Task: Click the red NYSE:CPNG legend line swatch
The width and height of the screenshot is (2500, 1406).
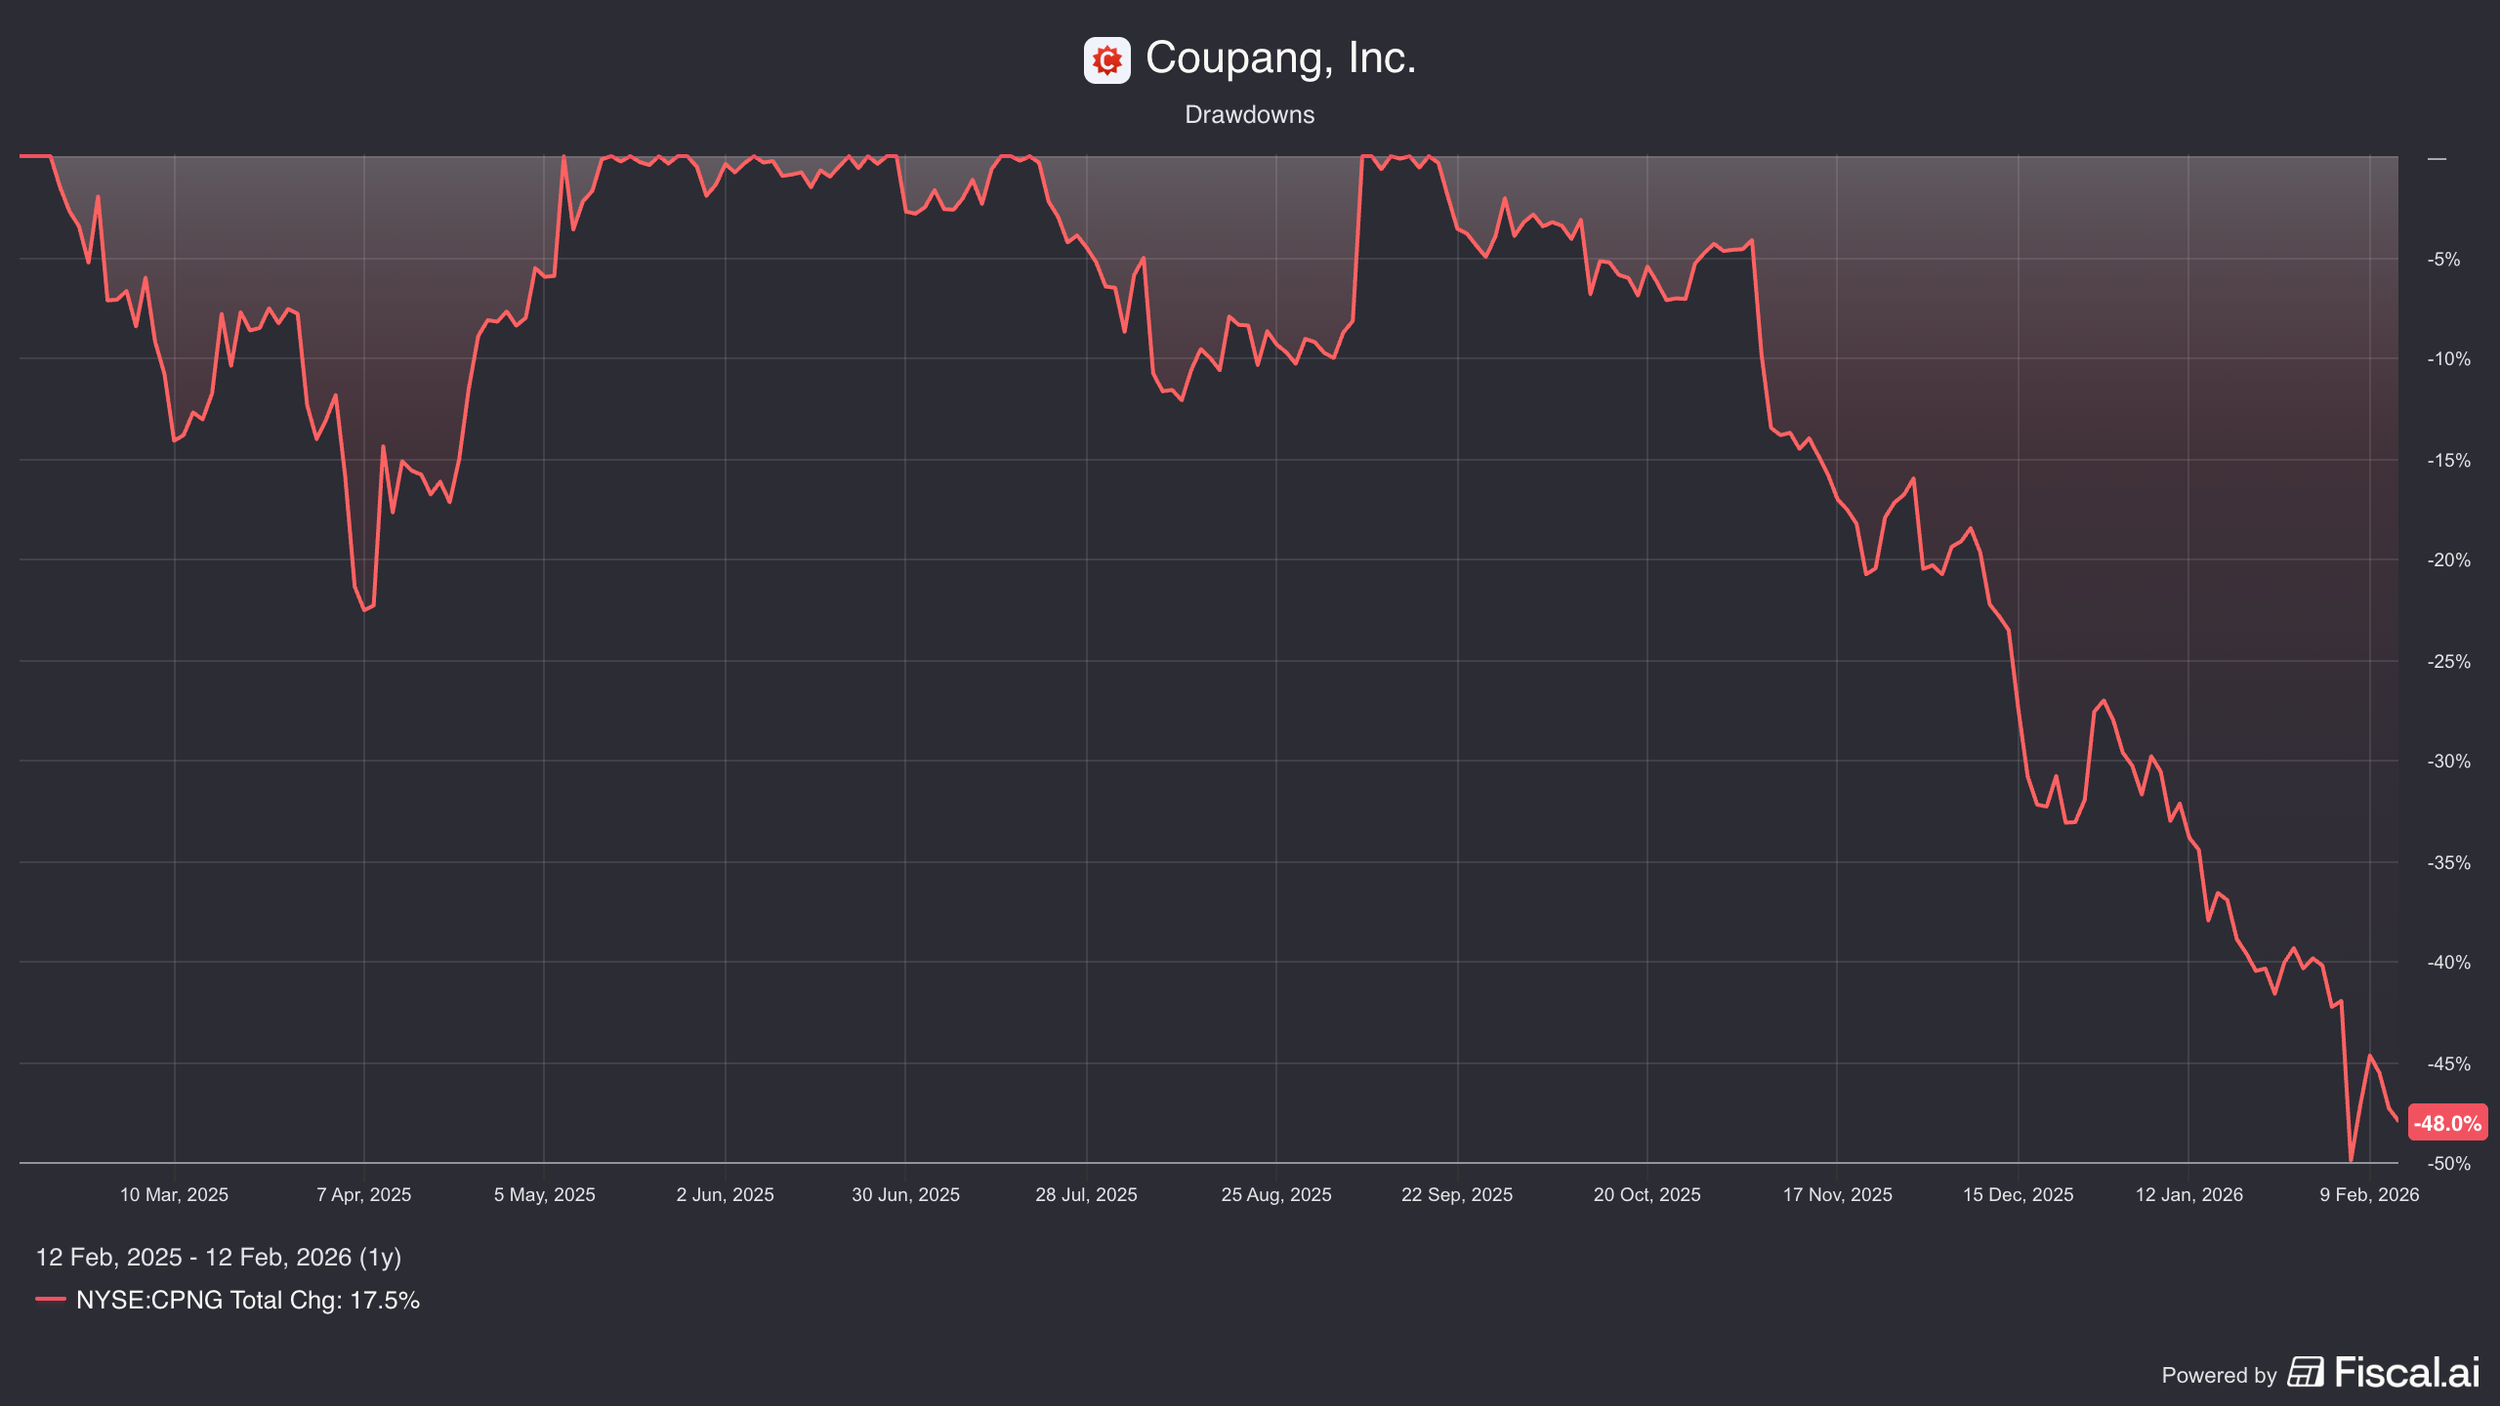Action: 50,1299
